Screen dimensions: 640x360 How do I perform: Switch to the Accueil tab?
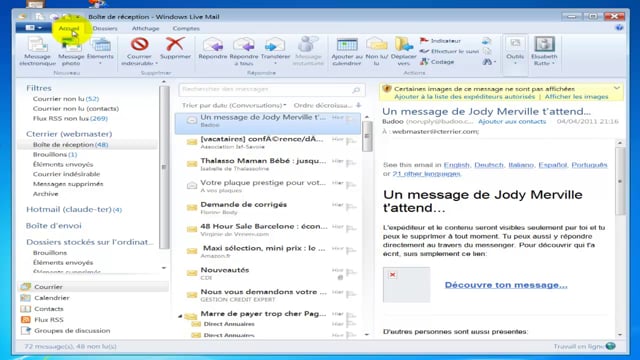tap(69, 29)
